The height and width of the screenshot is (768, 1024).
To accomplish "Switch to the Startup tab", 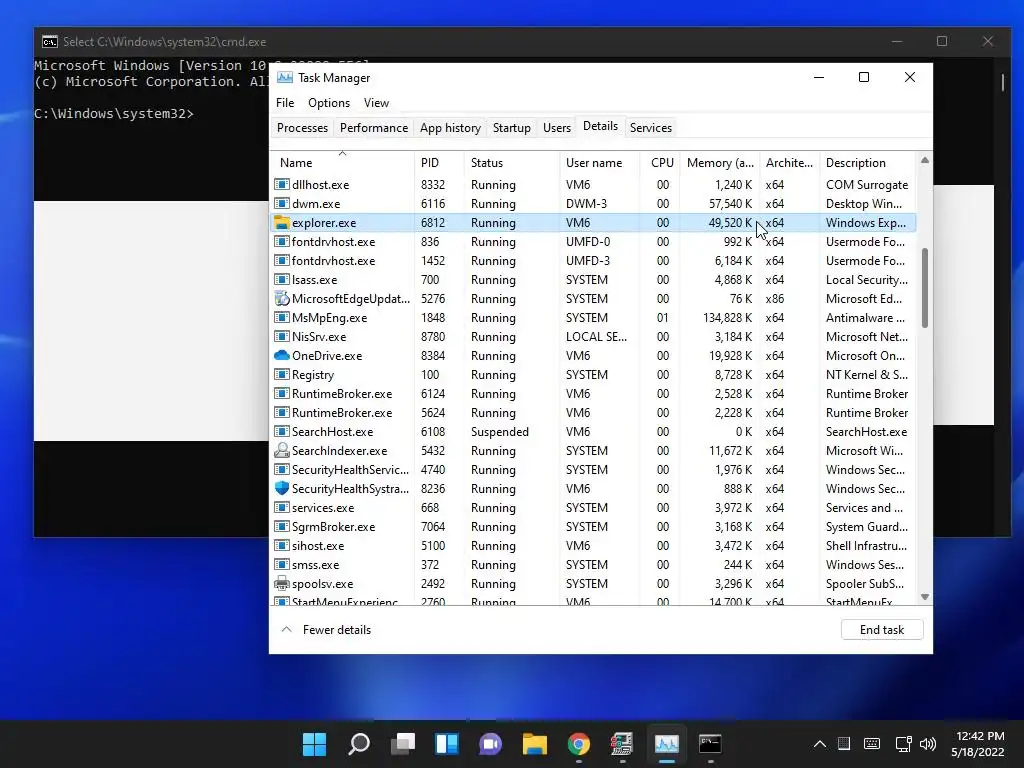I will tap(511, 128).
